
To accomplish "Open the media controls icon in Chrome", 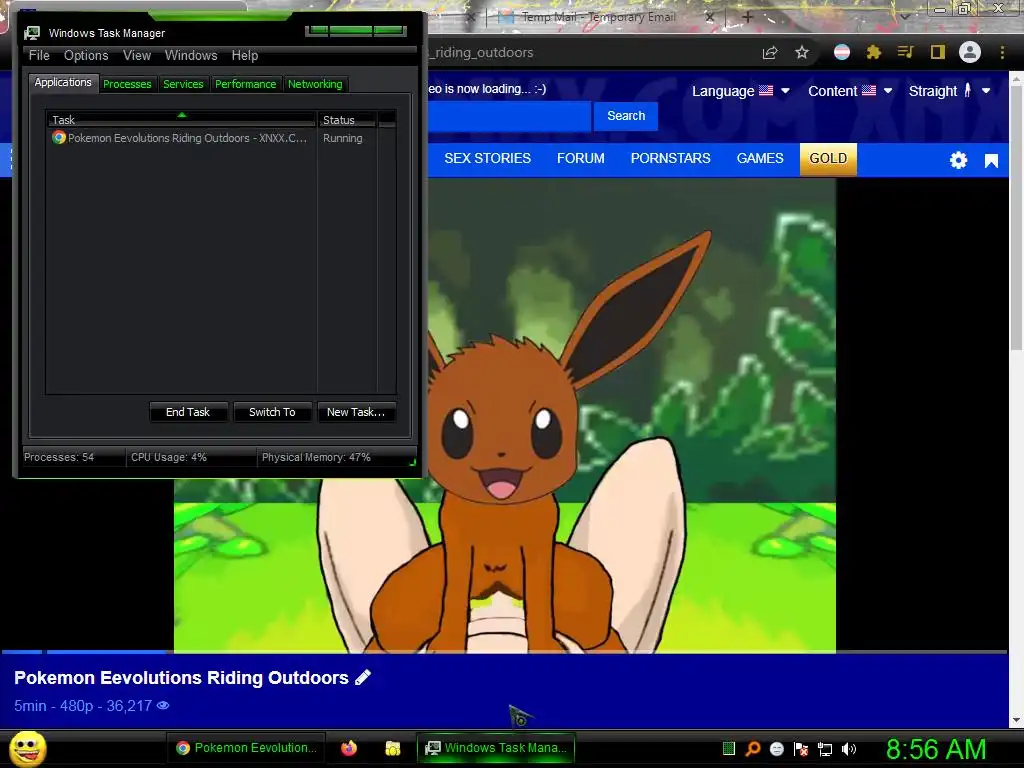I will (905, 52).
